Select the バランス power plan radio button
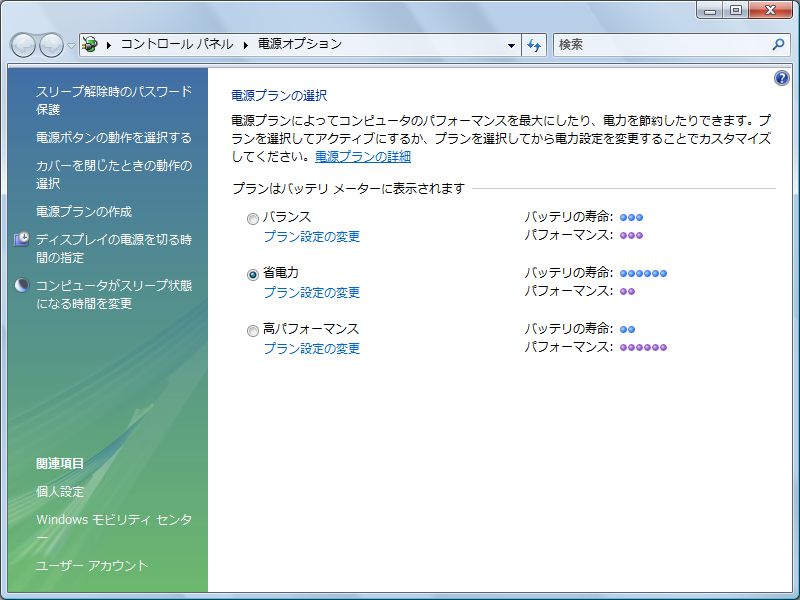Image resolution: width=800 pixels, height=600 pixels. coord(253,219)
